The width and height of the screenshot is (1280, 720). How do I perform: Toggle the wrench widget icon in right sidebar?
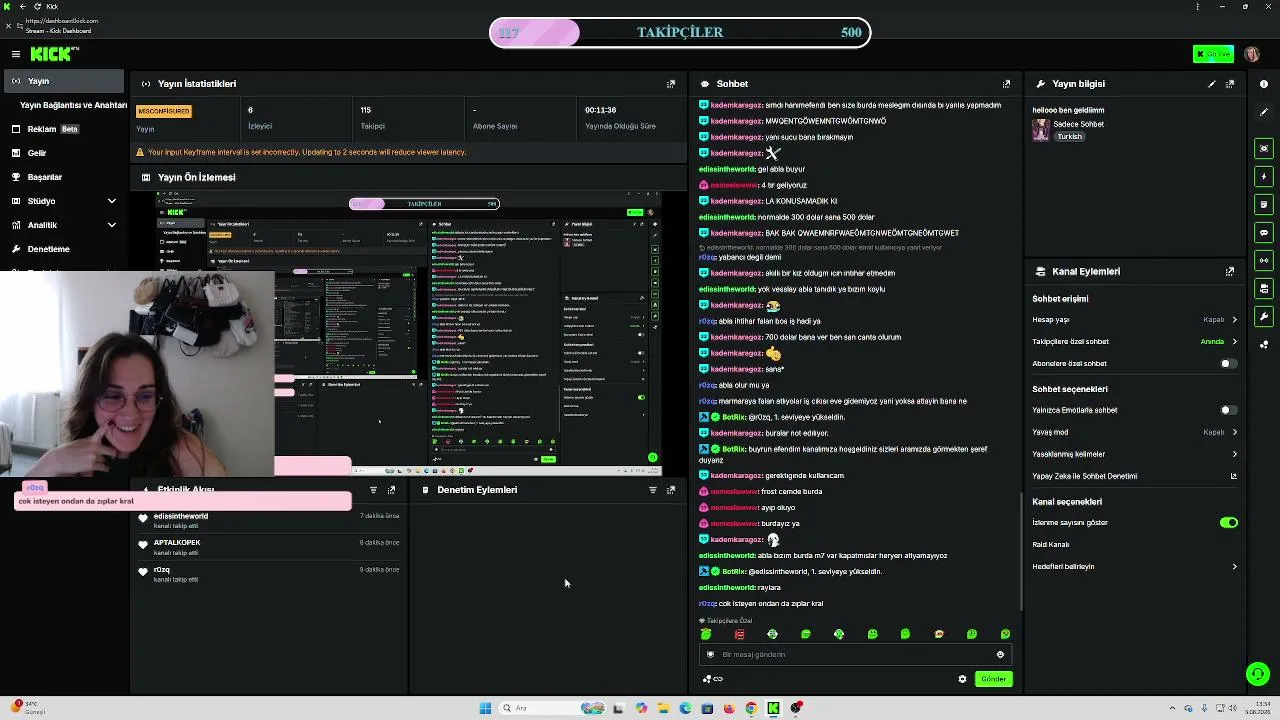pos(1264,317)
